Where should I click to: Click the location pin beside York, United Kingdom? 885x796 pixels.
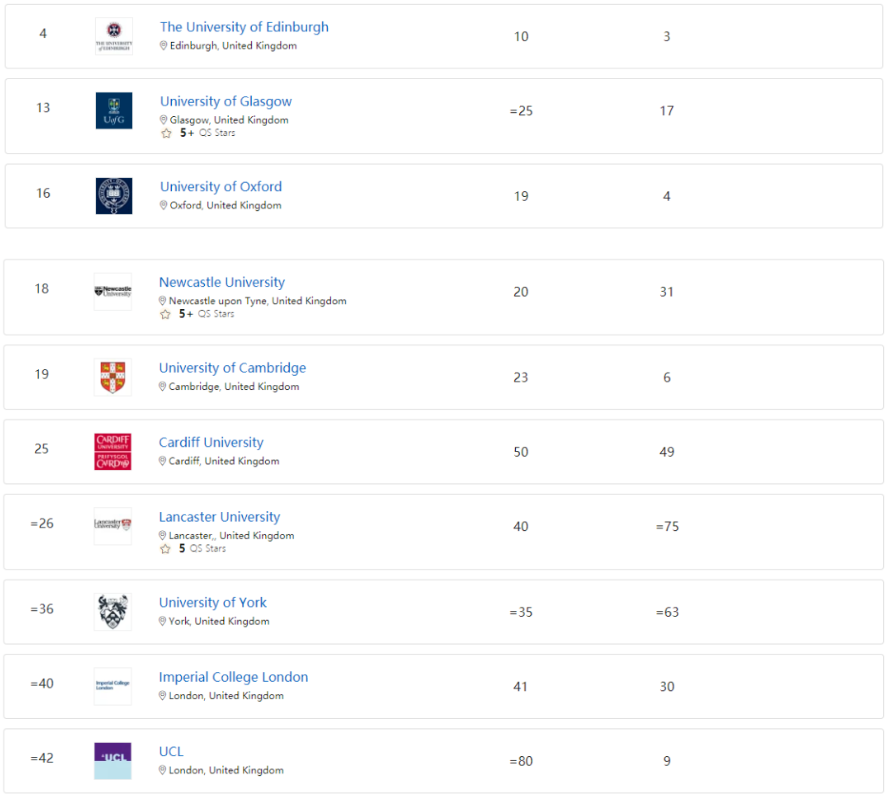click(x=162, y=622)
